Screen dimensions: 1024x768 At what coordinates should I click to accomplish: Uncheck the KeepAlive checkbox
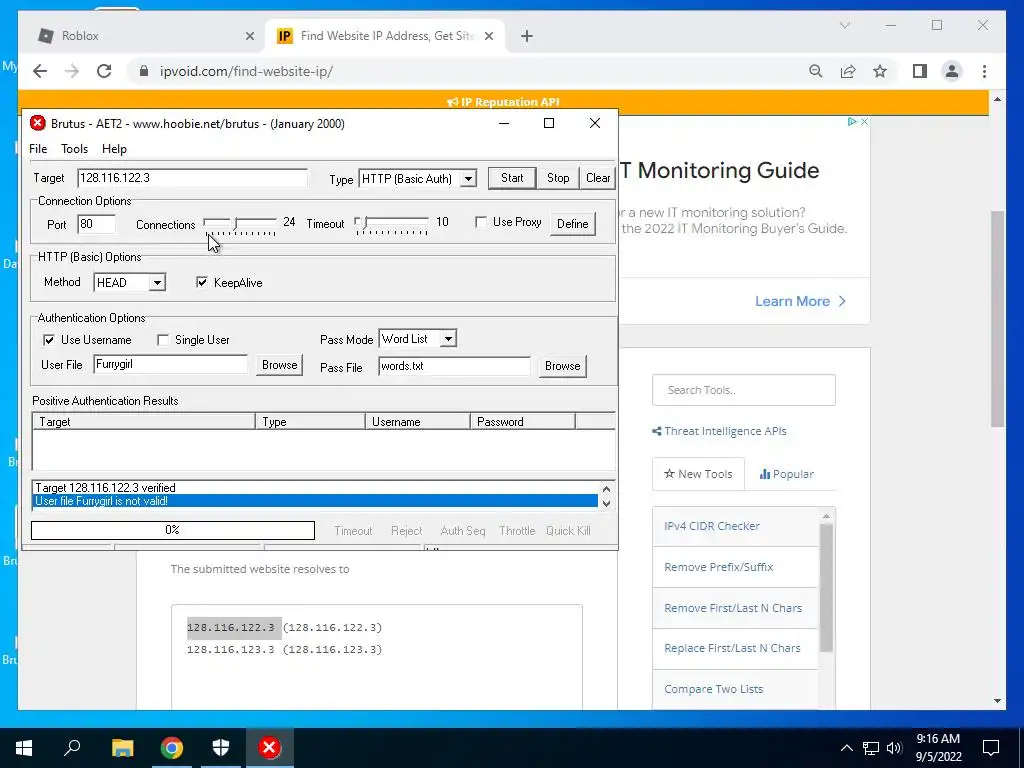click(x=202, y=282)
